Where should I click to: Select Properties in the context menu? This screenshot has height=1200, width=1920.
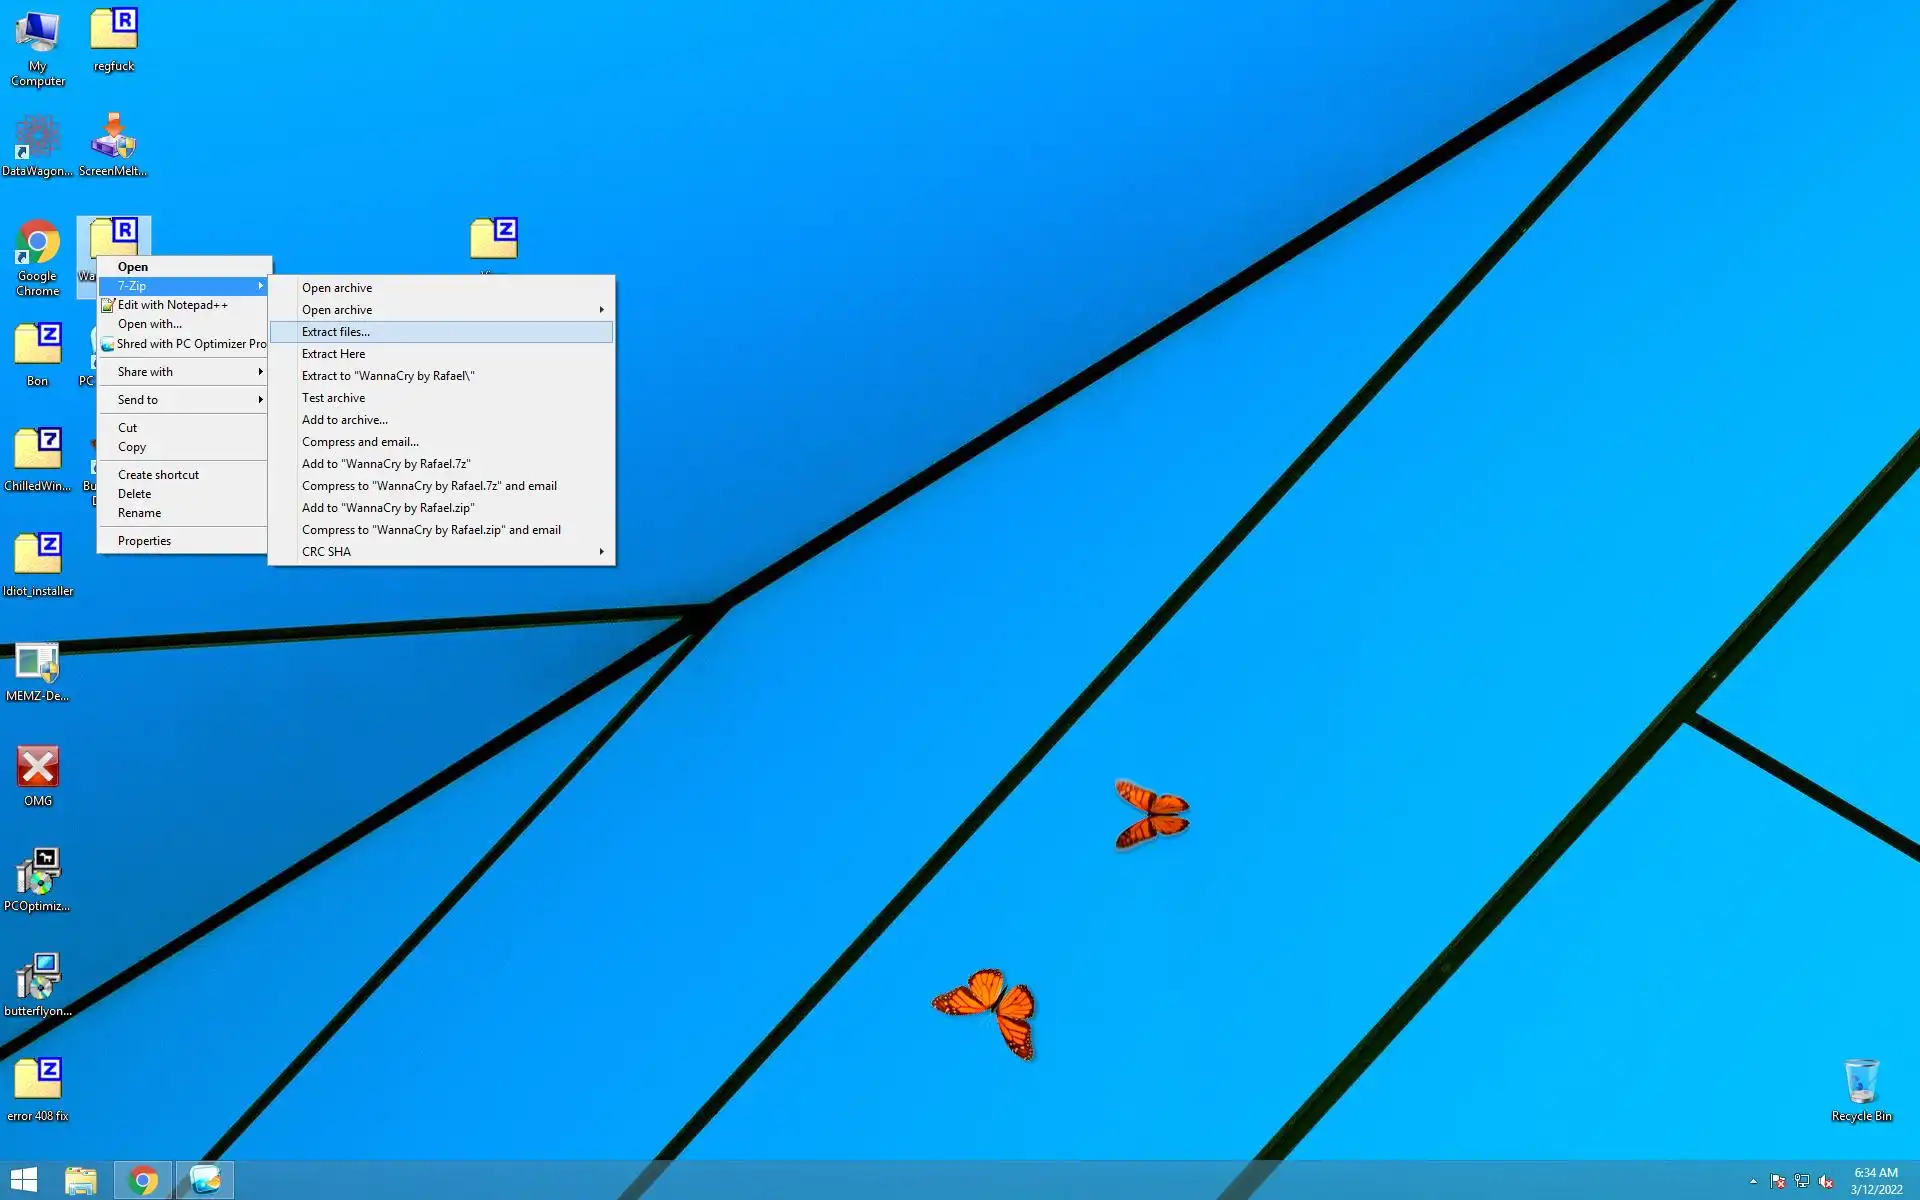click(x=145, y=541)
